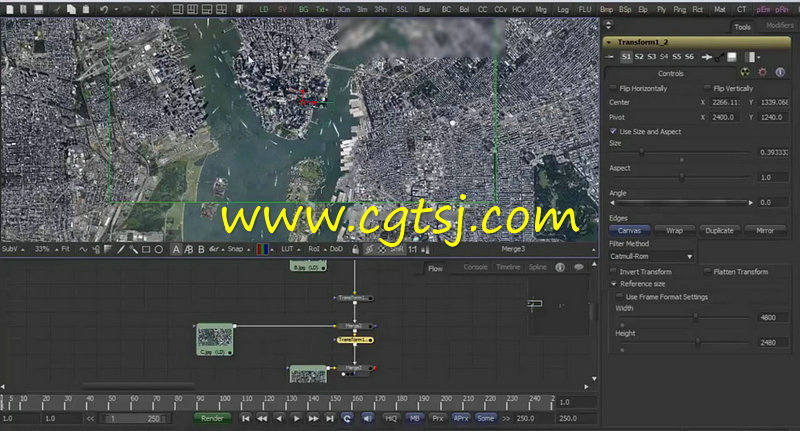Add a Blur tool from toolbar
The width and height of the screenshot is (800, 431).
[x=424, y=10]
